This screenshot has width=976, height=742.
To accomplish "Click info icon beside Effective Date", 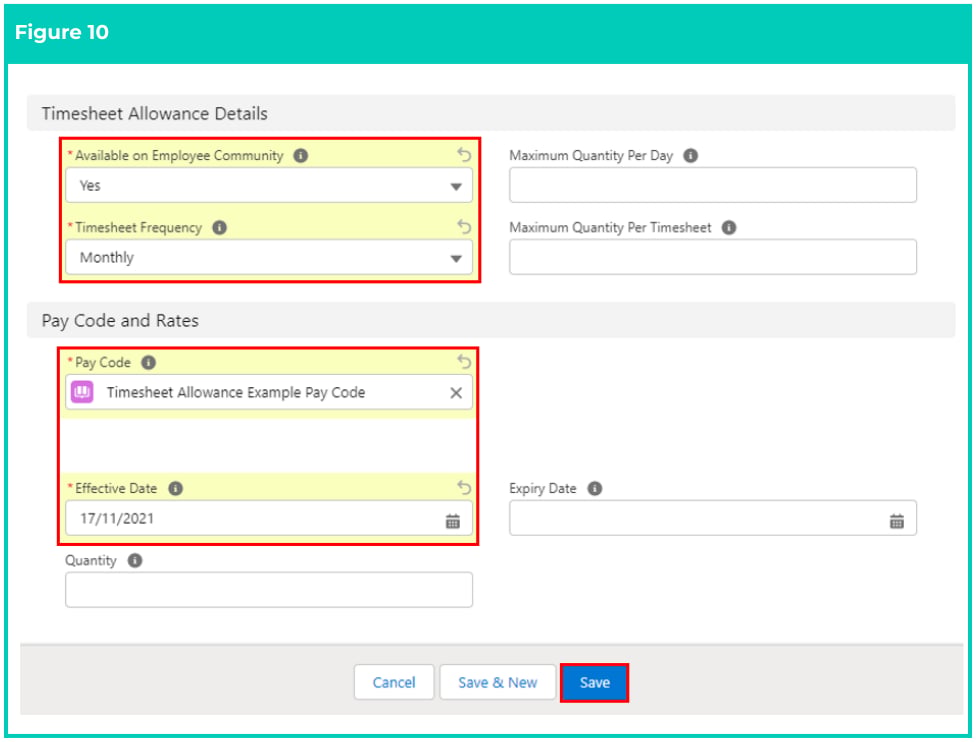I will coord(176,489).
